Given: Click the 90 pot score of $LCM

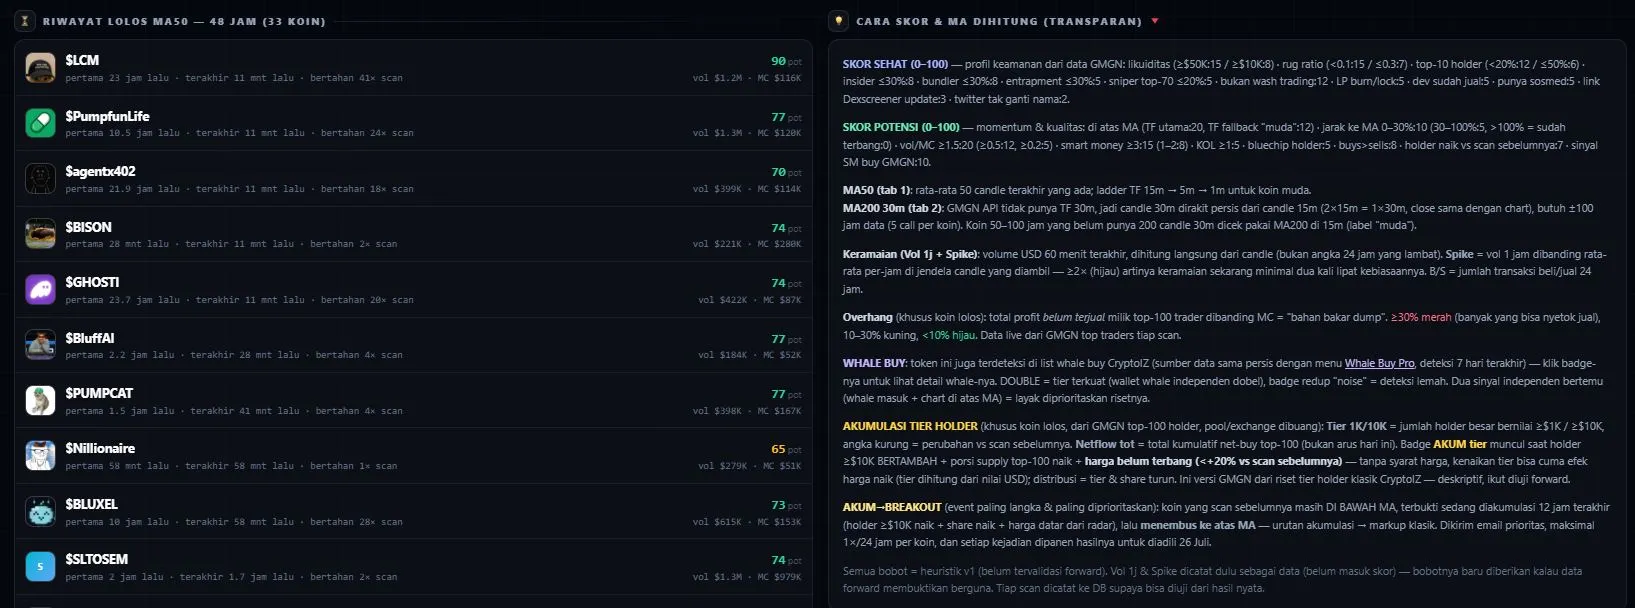Looking at the screenshot, I should click(786, 61).
